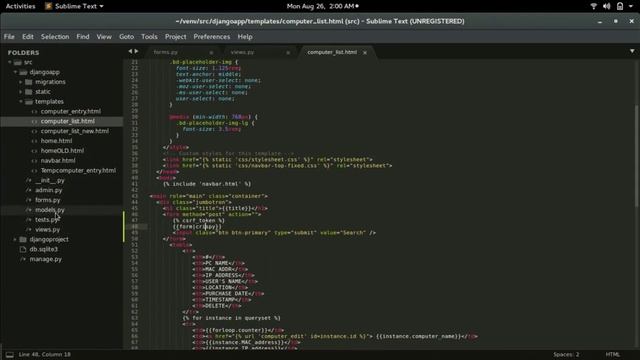The image size is (640, 360).
Task: Open the Sublime Text app menu
Action: (x=74, y=6)
